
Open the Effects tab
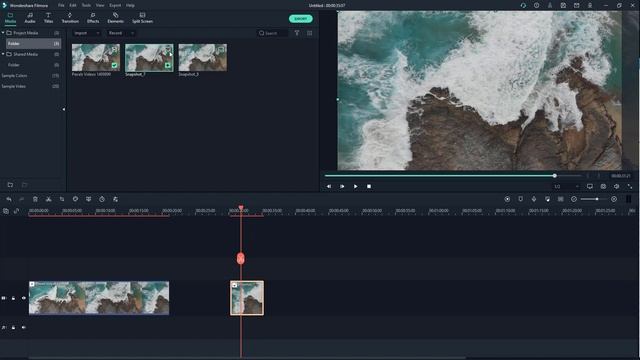93,18
